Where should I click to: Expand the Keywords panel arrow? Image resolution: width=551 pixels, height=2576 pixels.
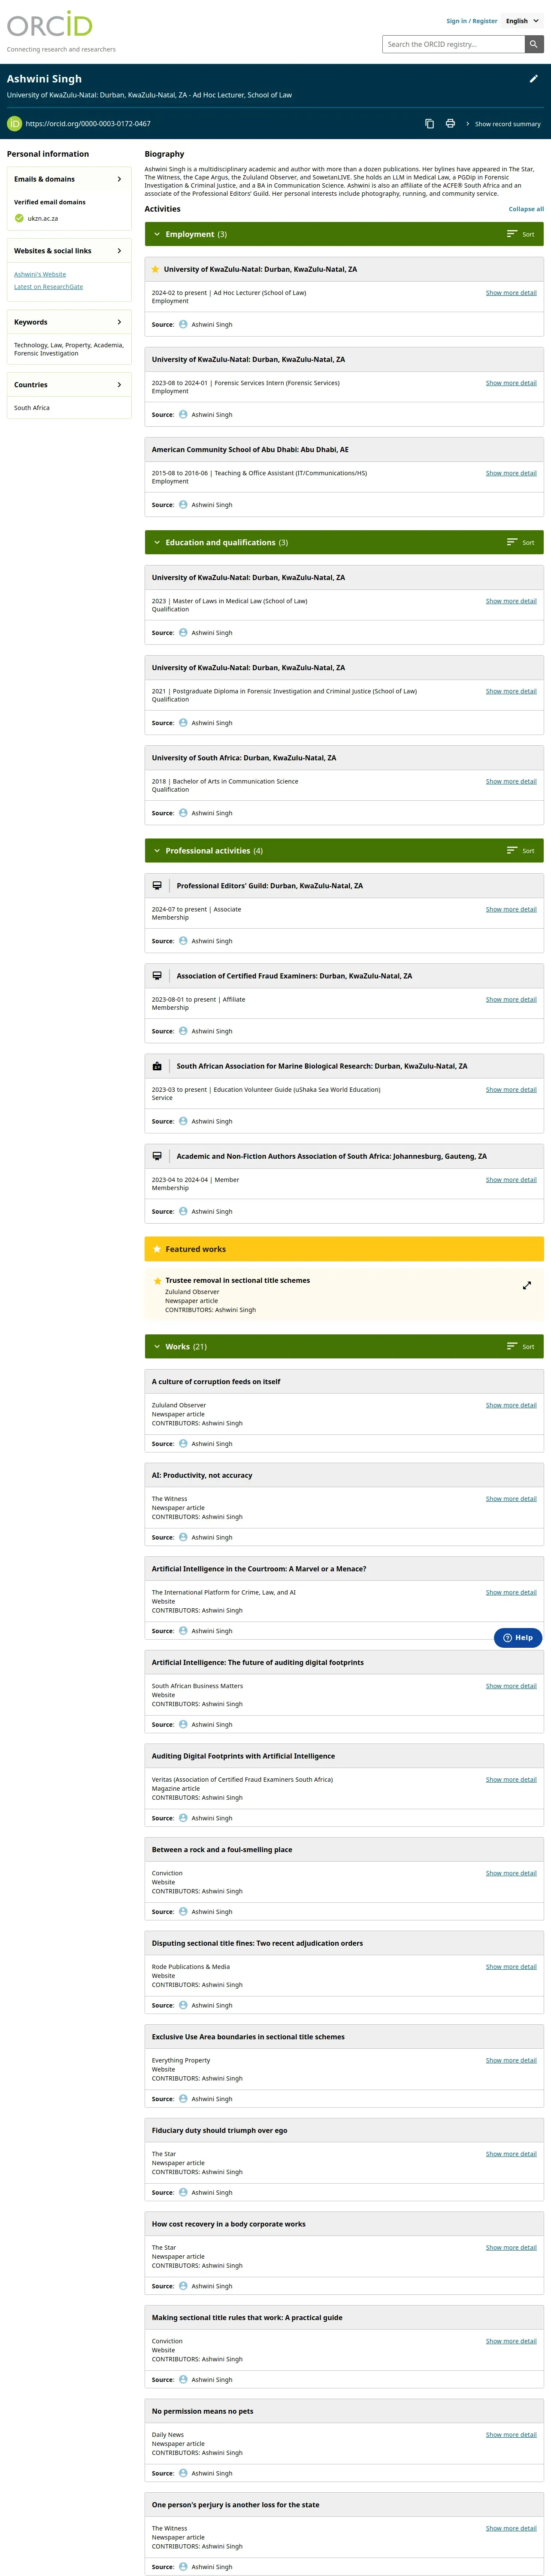[119, 322]
